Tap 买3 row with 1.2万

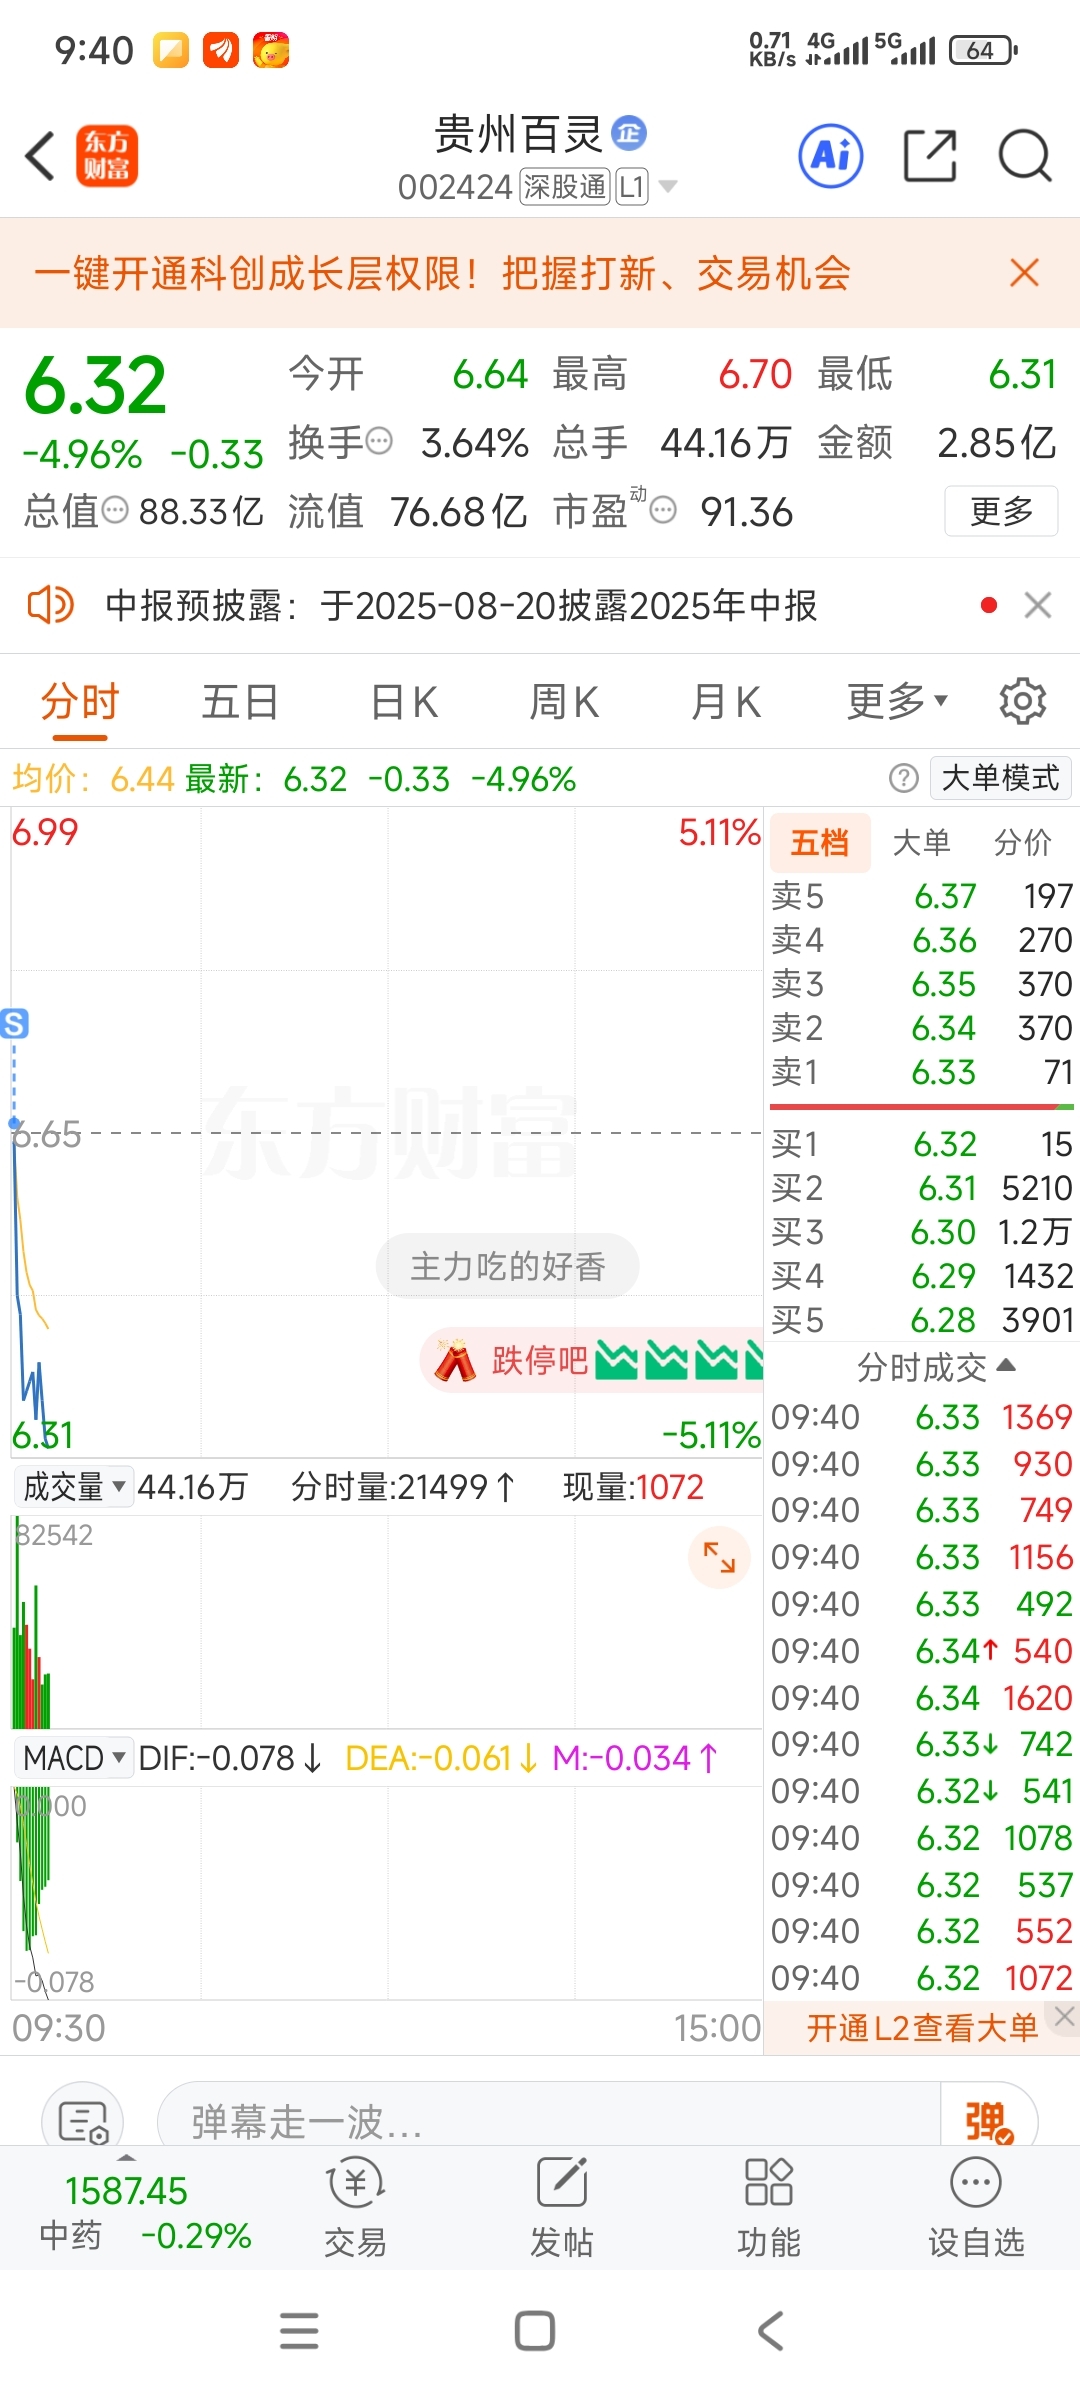tap(921, 1231)
